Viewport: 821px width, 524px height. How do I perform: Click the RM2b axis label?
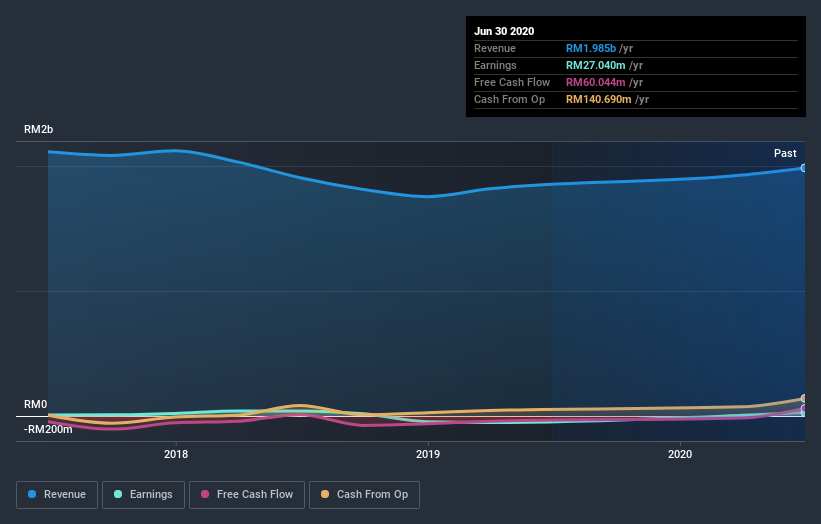(x=38, y=129)
